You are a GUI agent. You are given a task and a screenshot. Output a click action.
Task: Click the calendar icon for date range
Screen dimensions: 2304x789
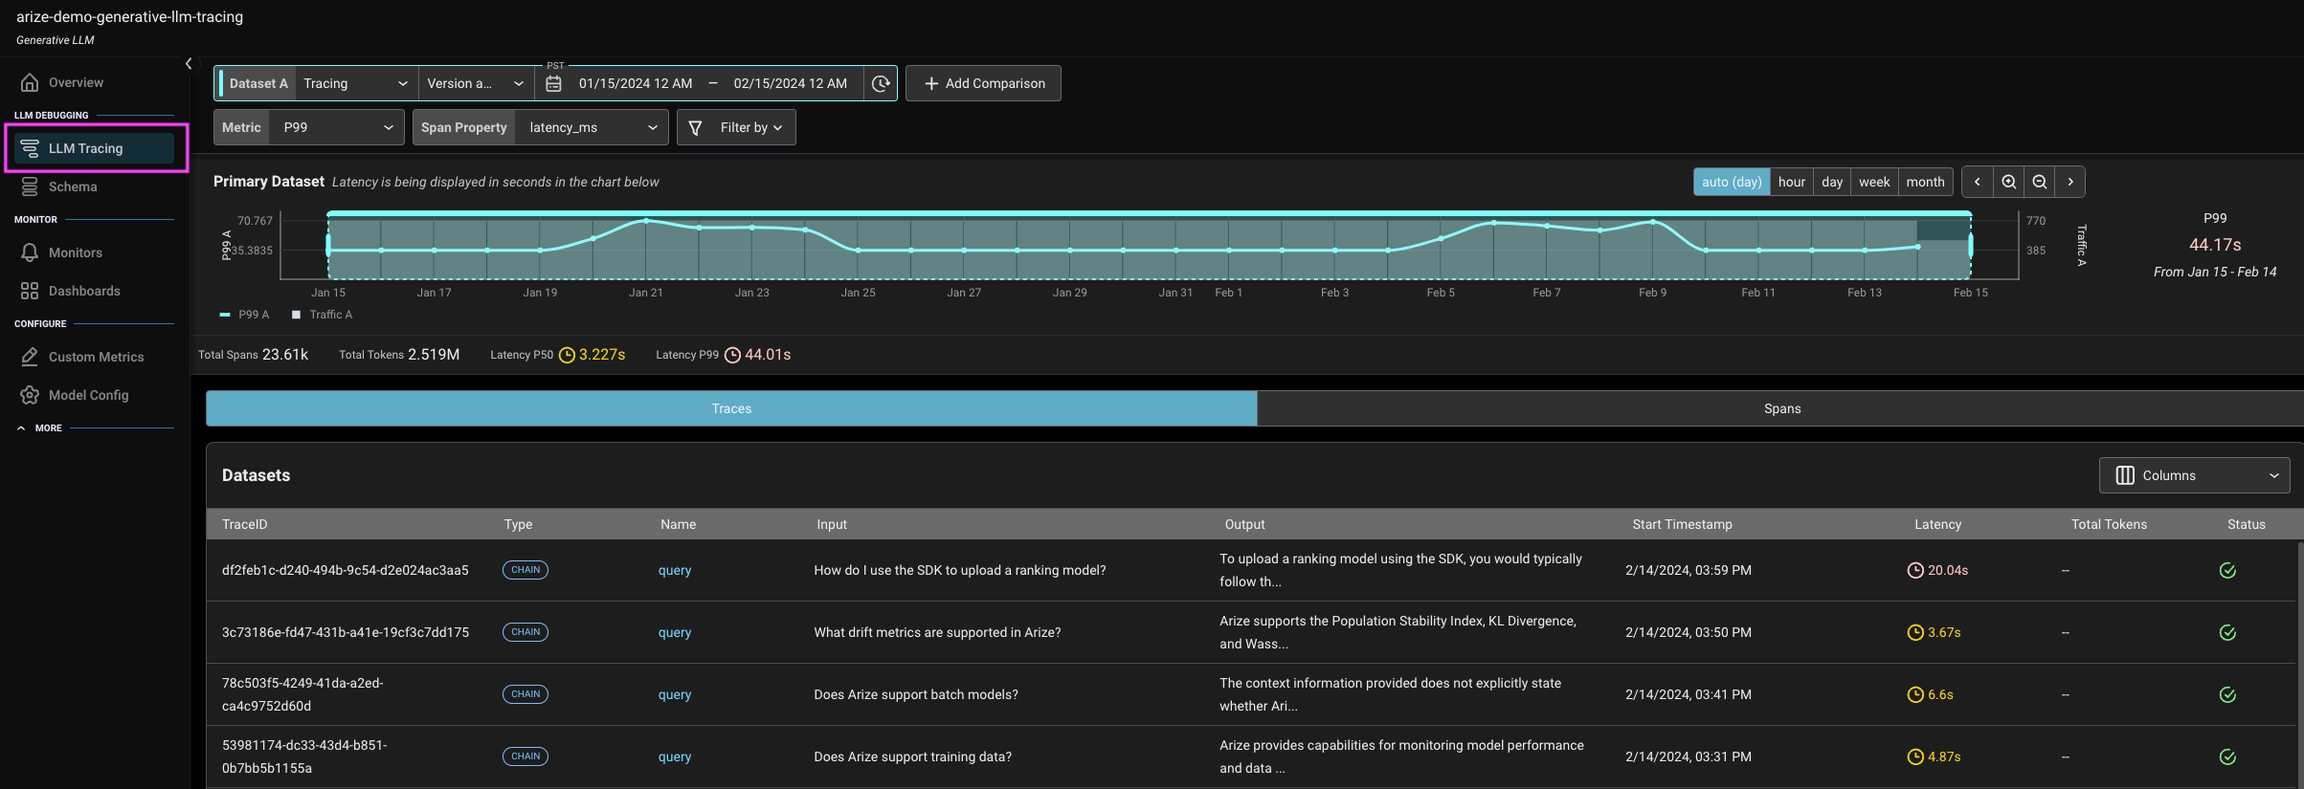tap(554, 83)
